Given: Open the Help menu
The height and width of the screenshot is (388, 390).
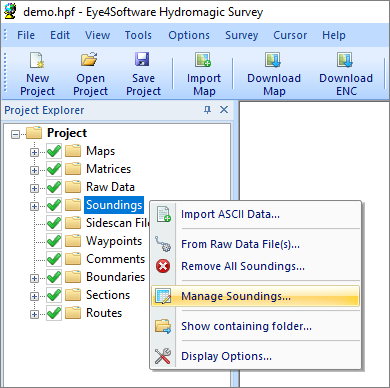Looking at the screenshot, I should click(334, 35).
